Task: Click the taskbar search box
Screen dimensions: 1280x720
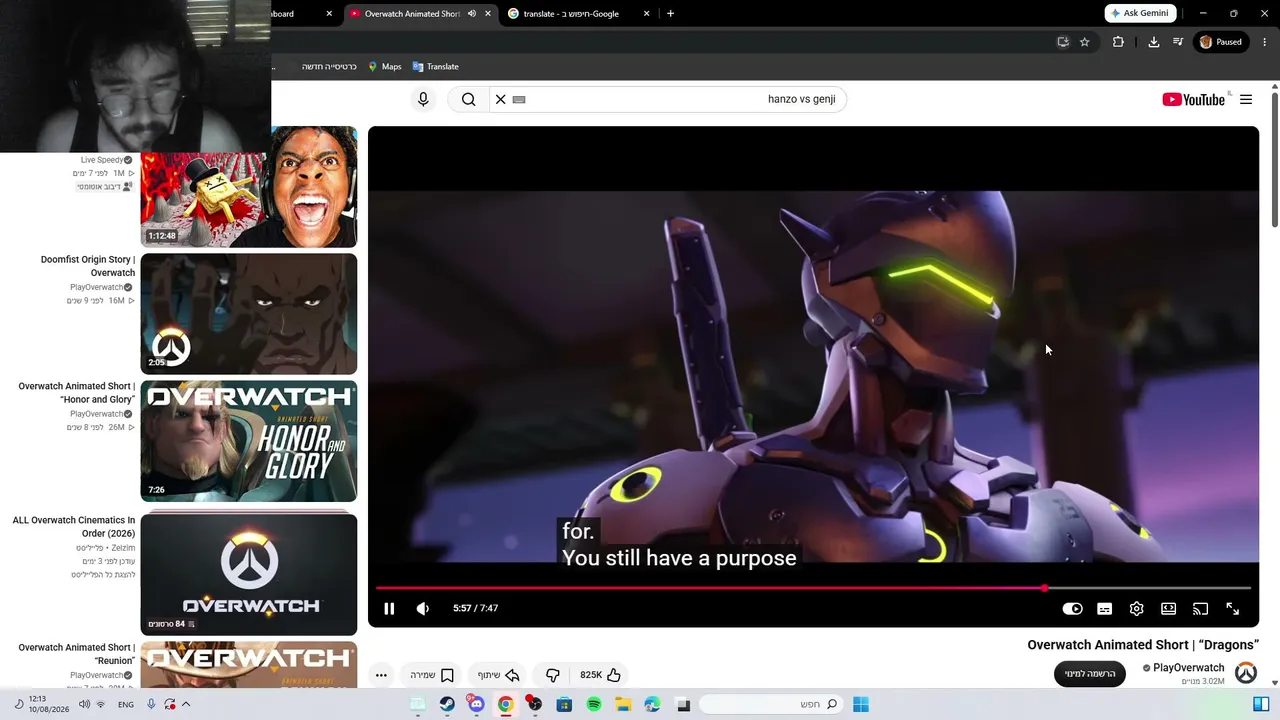Action: pyautogui.click(x=770, y=704)
